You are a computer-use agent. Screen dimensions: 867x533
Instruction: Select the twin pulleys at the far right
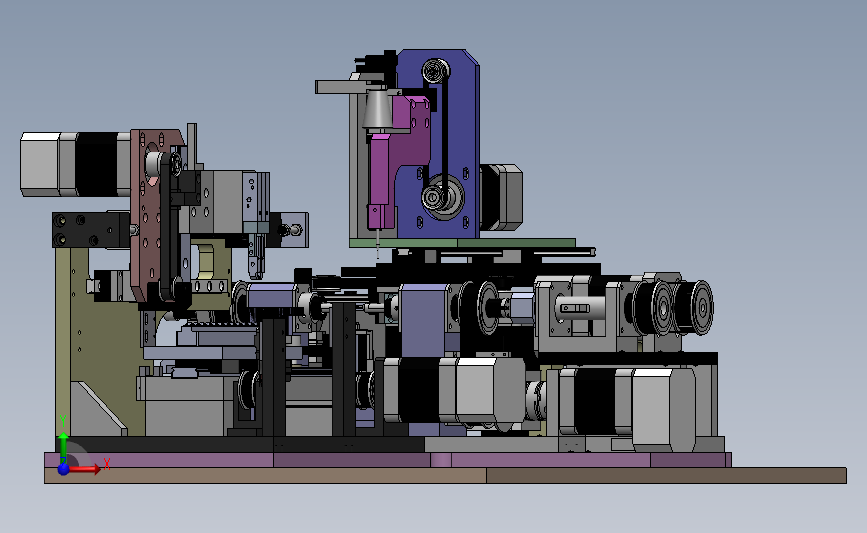[673, 308]
